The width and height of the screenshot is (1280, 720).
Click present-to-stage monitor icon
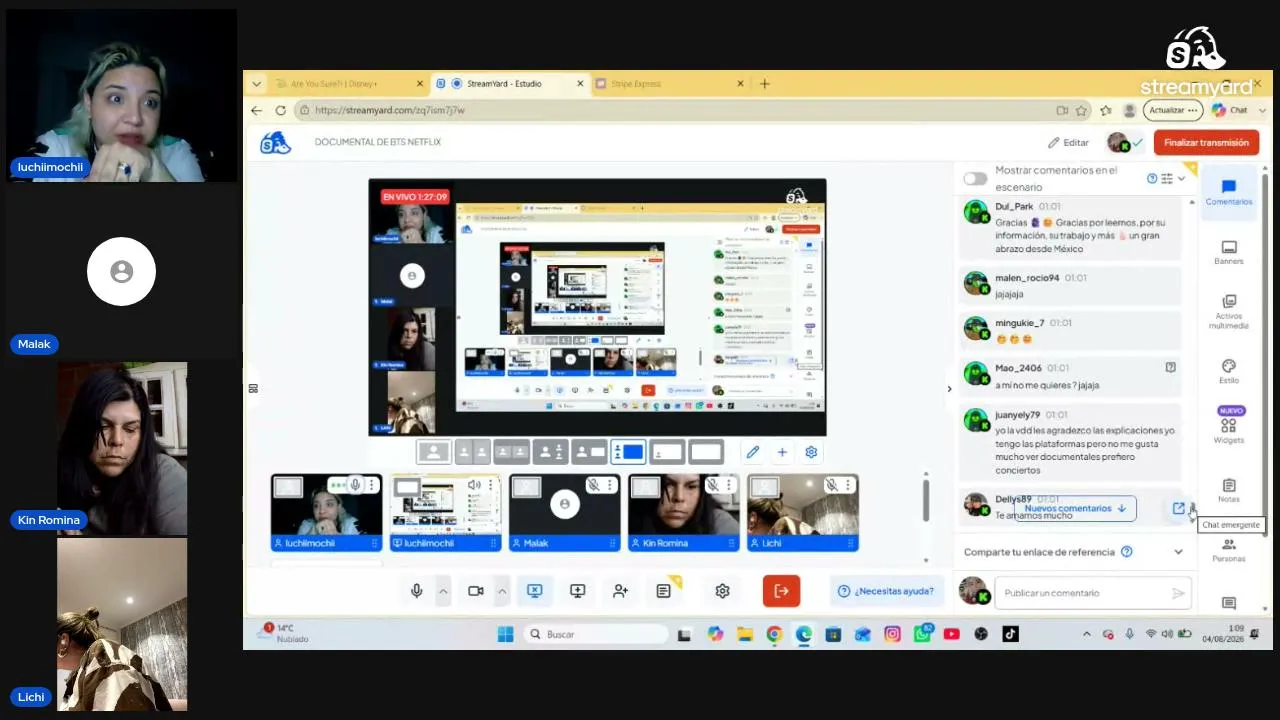pyautogui.click(x=577, y=591)
